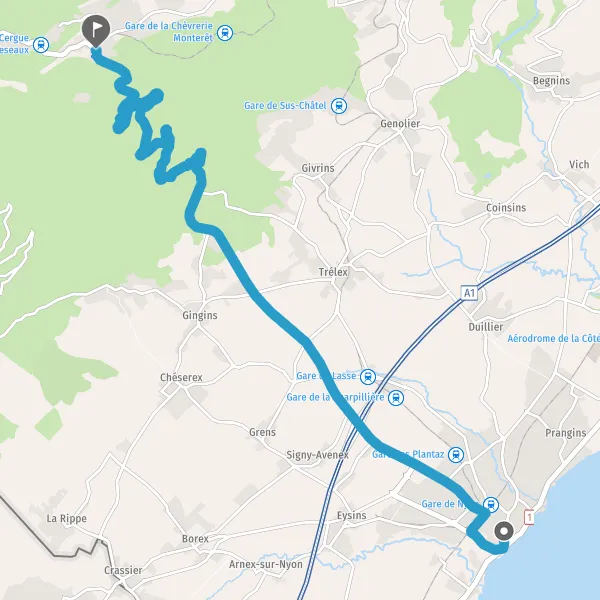This screenshot has width=600, height=600.
Task: Click the Begnins town label
Action: 551,81
